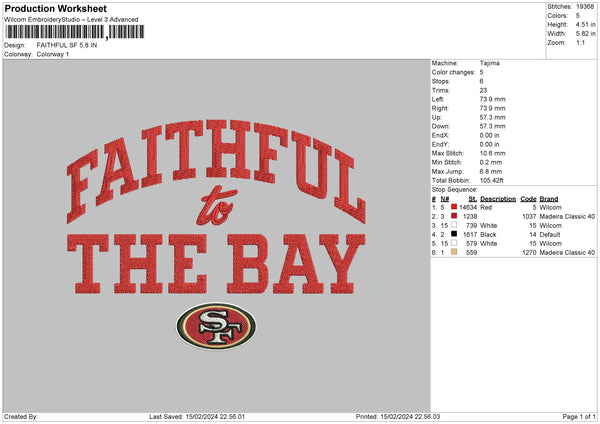Click the arched FAITHFUL embroidery lettering
This screenshot has width=600, height=424.
tap(216, 171)
